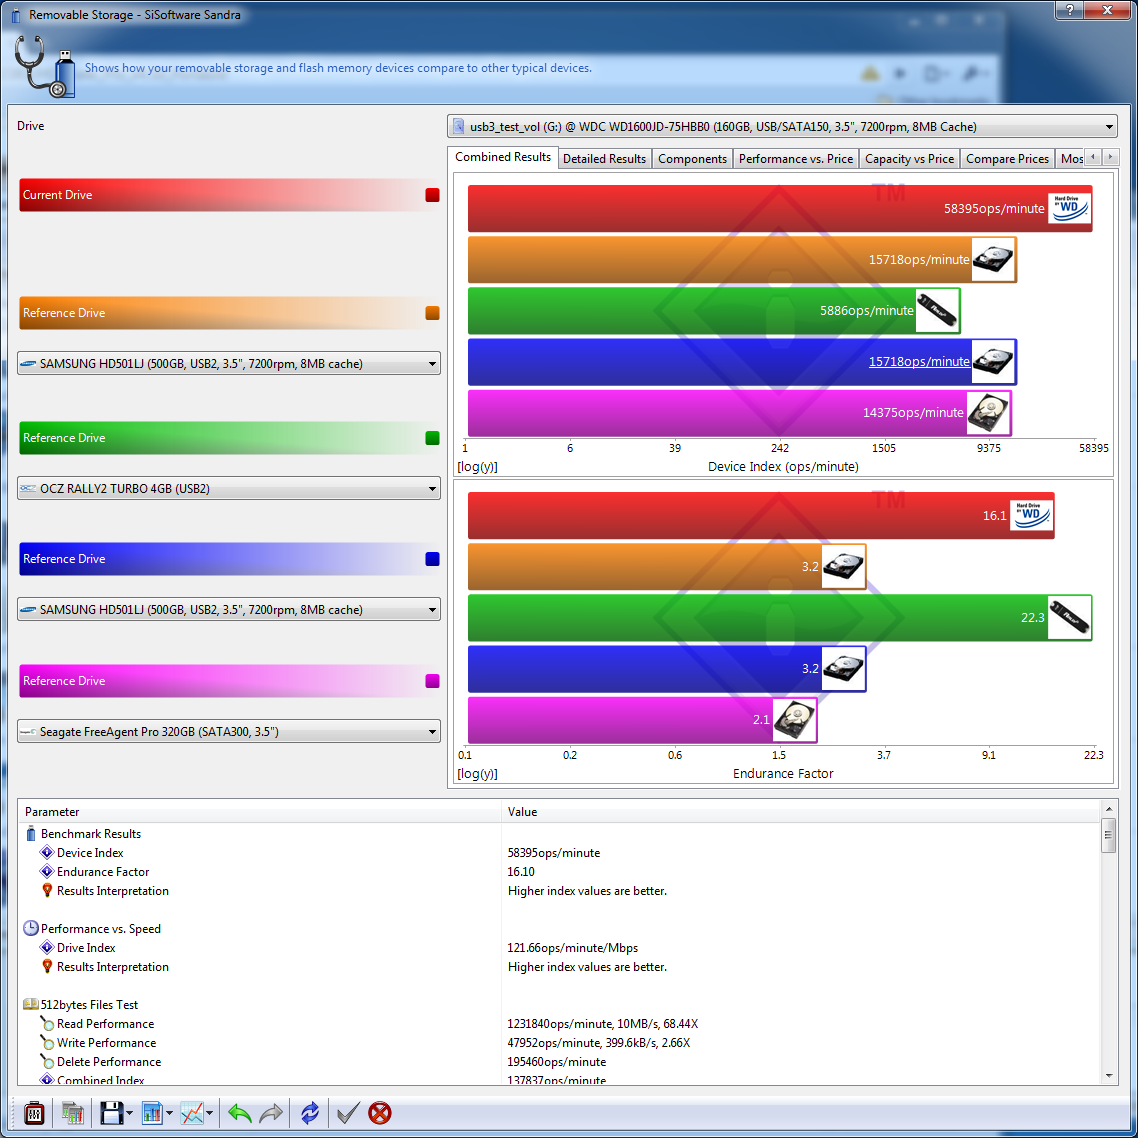The height and width of the screenshot is (1138, 1138).
Task: Switch to the Detailed Results tab
Action: tap(605, 159)
